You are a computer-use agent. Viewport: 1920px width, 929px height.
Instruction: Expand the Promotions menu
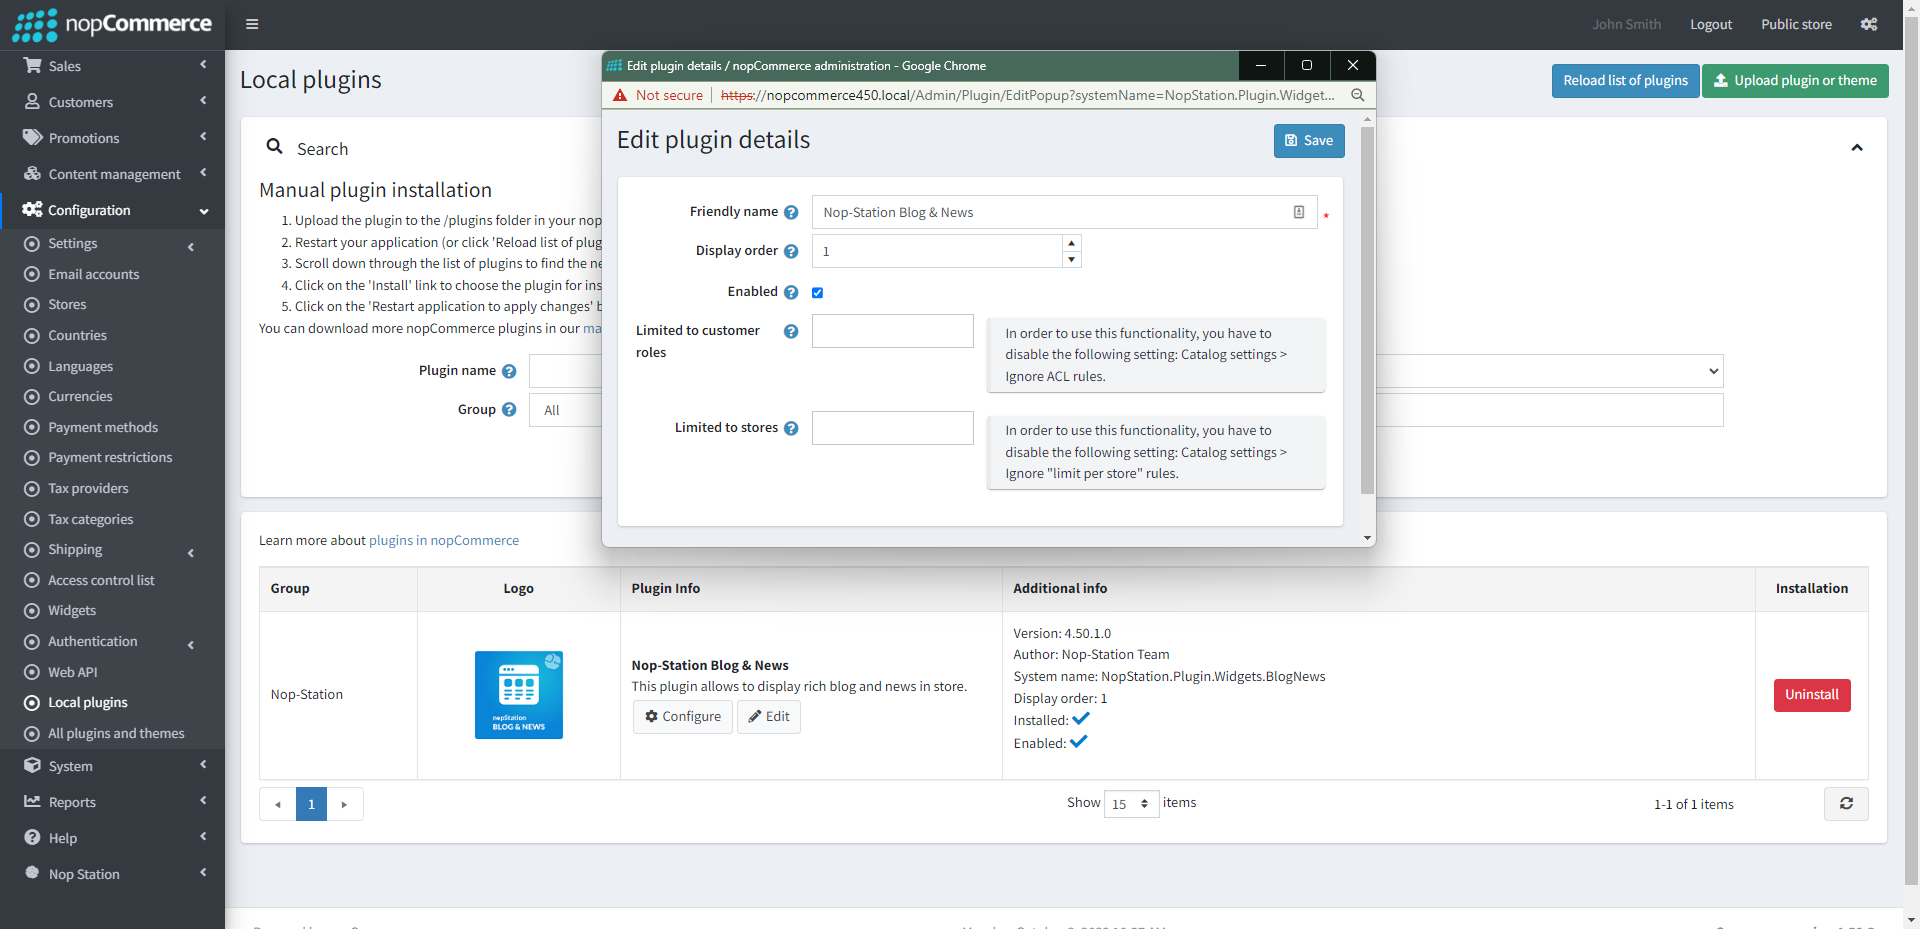pos(112,138)
